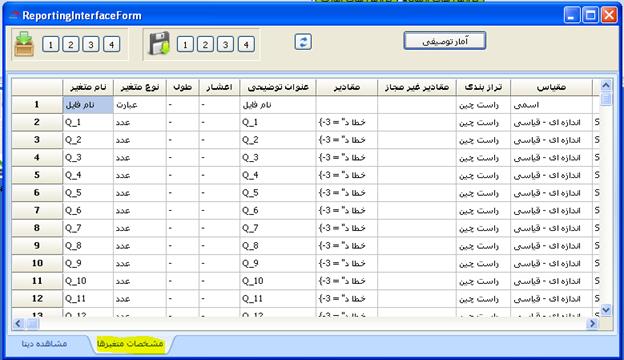Open the highlighted مشخصات متغیرها tab
Viewport: 624px width, 360px height.
pos(131,344)
